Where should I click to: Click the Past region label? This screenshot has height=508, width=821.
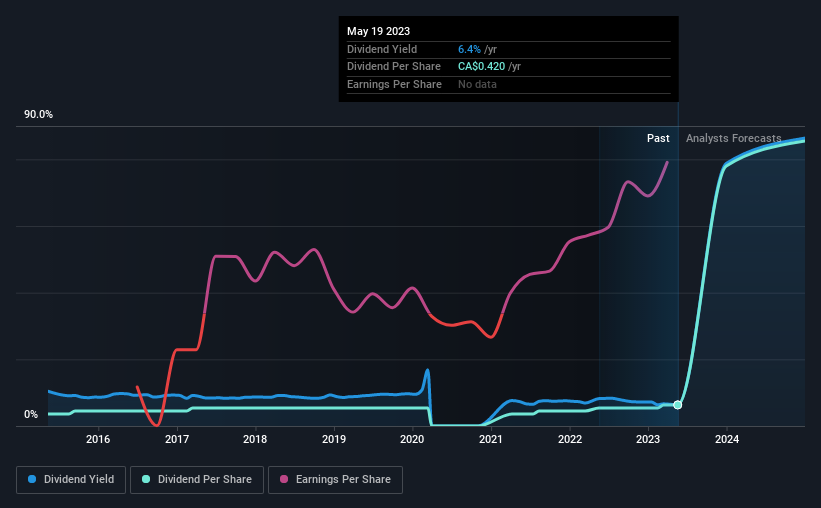point(658,138)
